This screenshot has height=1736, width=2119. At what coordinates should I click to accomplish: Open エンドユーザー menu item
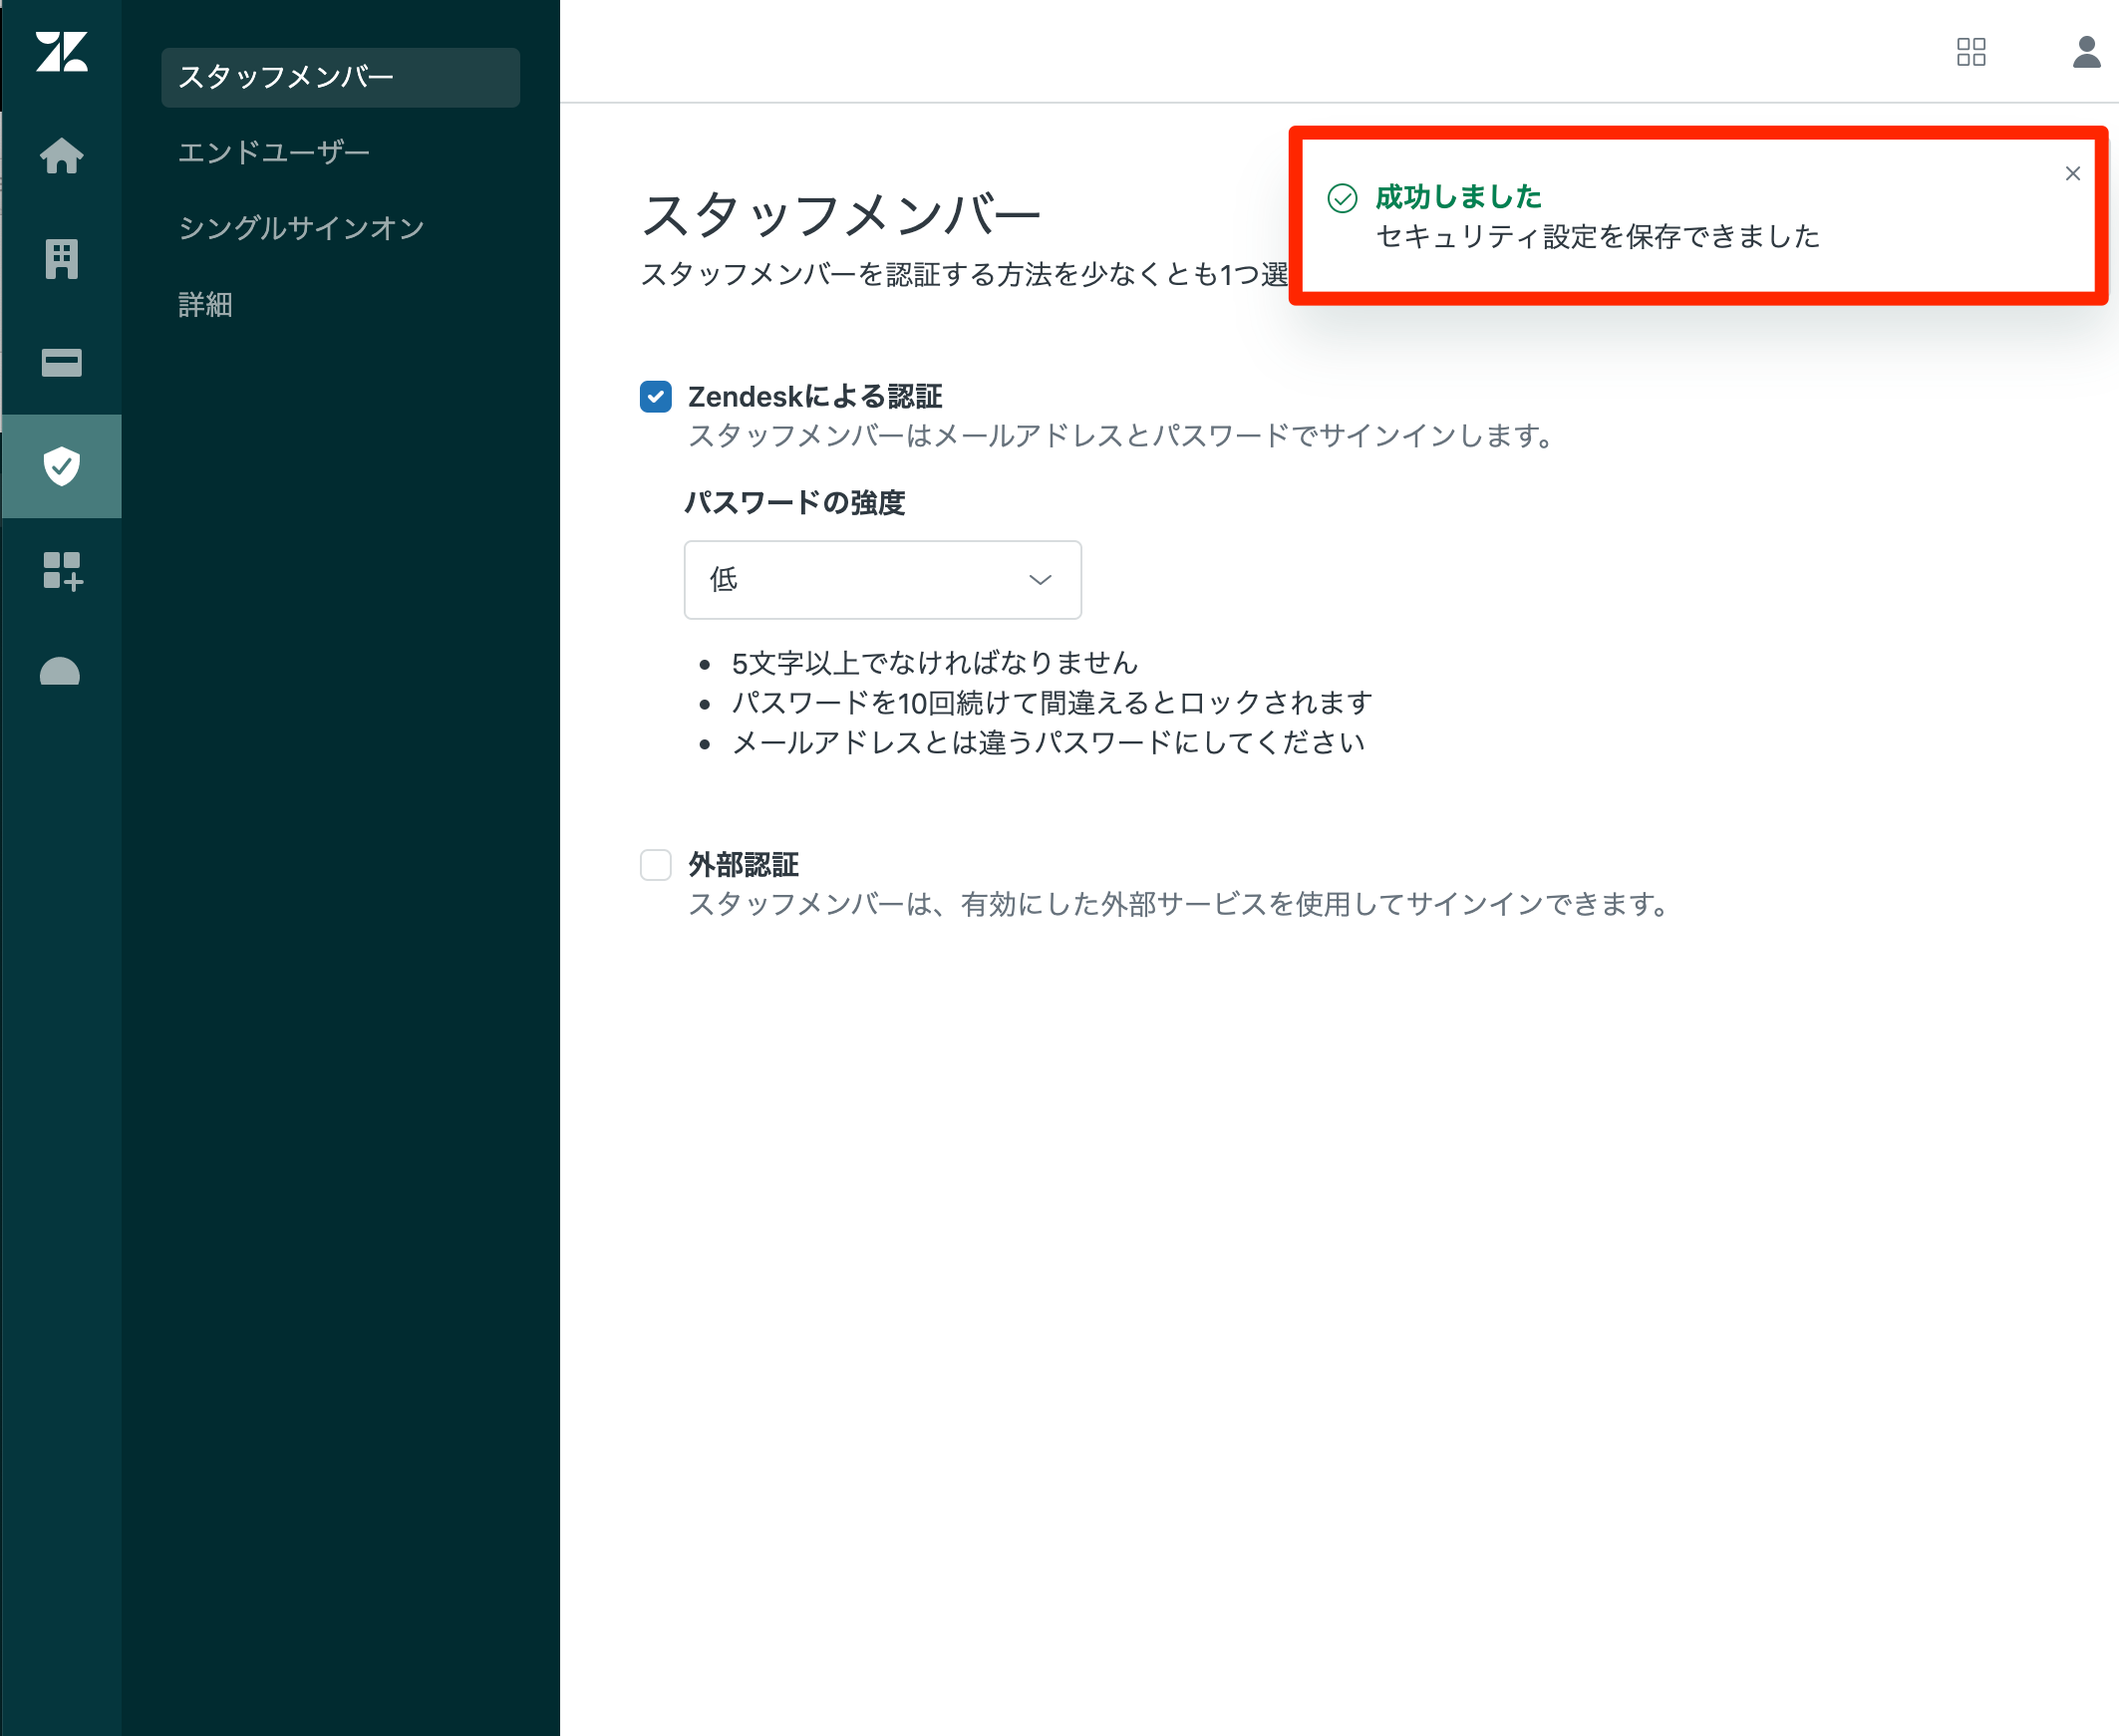(x=274, y=153)
